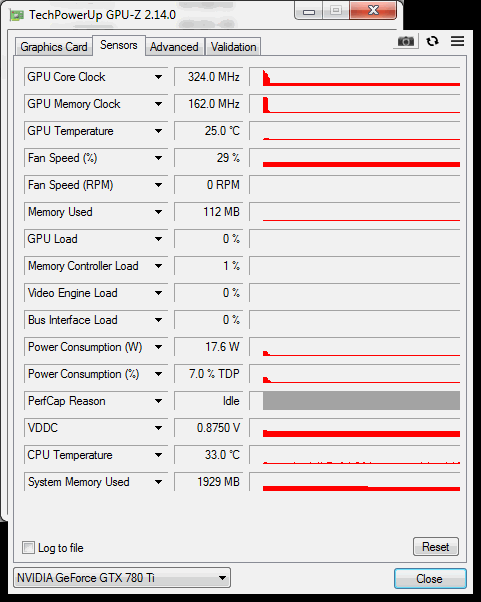
Task: Expand the PerfCap Reason dropdown arrow
Action: click(159, 401)
